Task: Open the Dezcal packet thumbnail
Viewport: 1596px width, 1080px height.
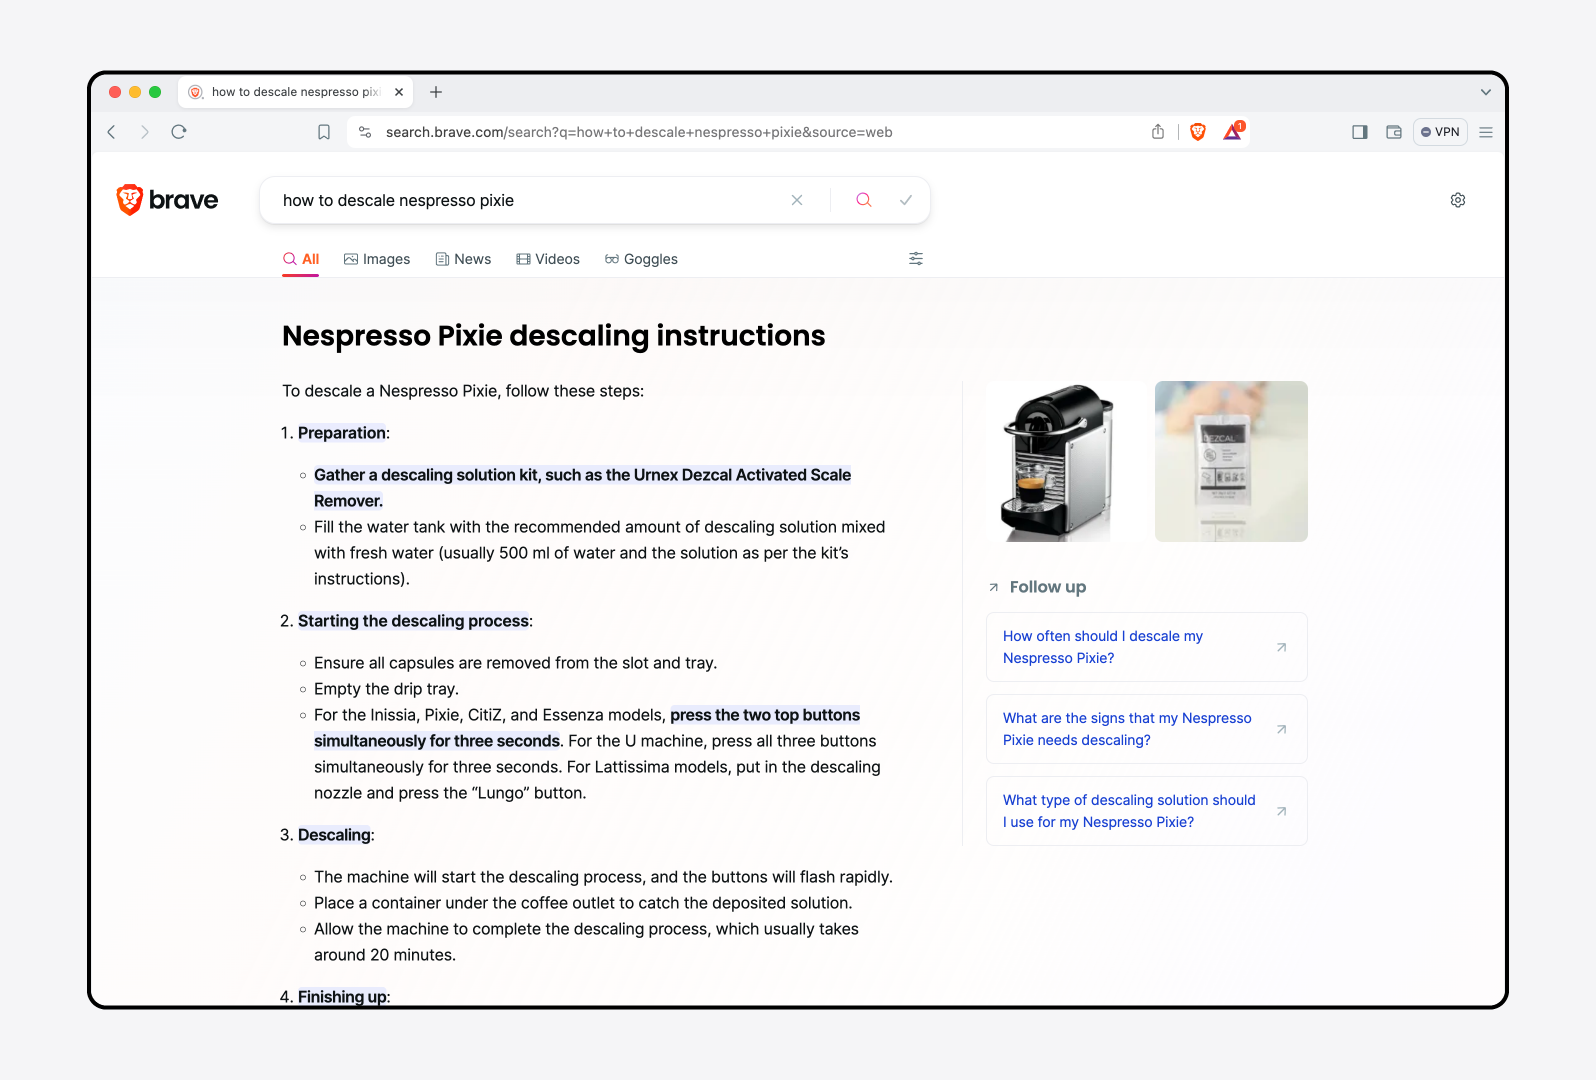Action: click(x=1231, y=461)
